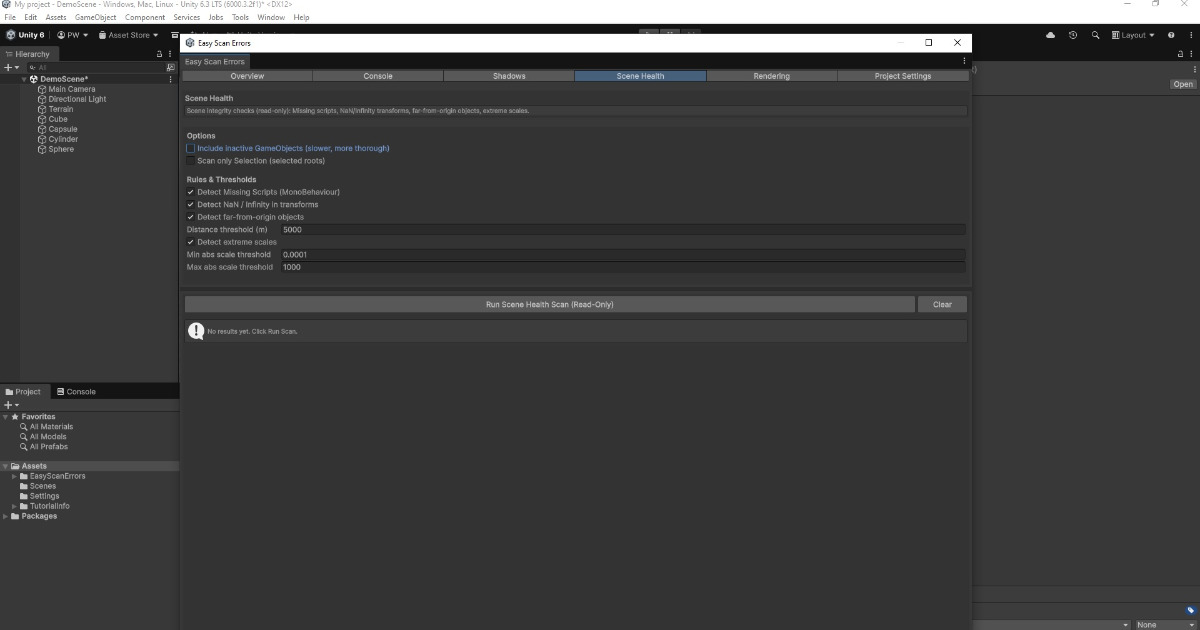Expand the TutorialInfo folder arrow
The image size is (1200, 630).
click(x=14, y=506)
